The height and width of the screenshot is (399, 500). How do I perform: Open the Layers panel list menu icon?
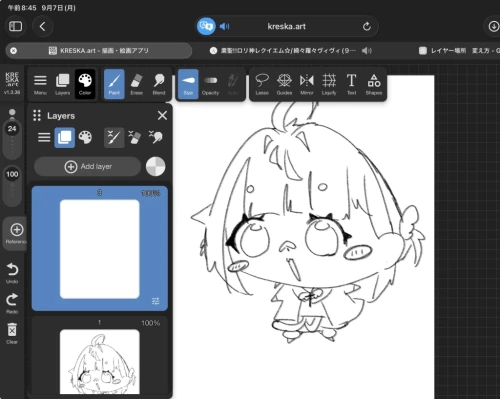pos(44,137)
